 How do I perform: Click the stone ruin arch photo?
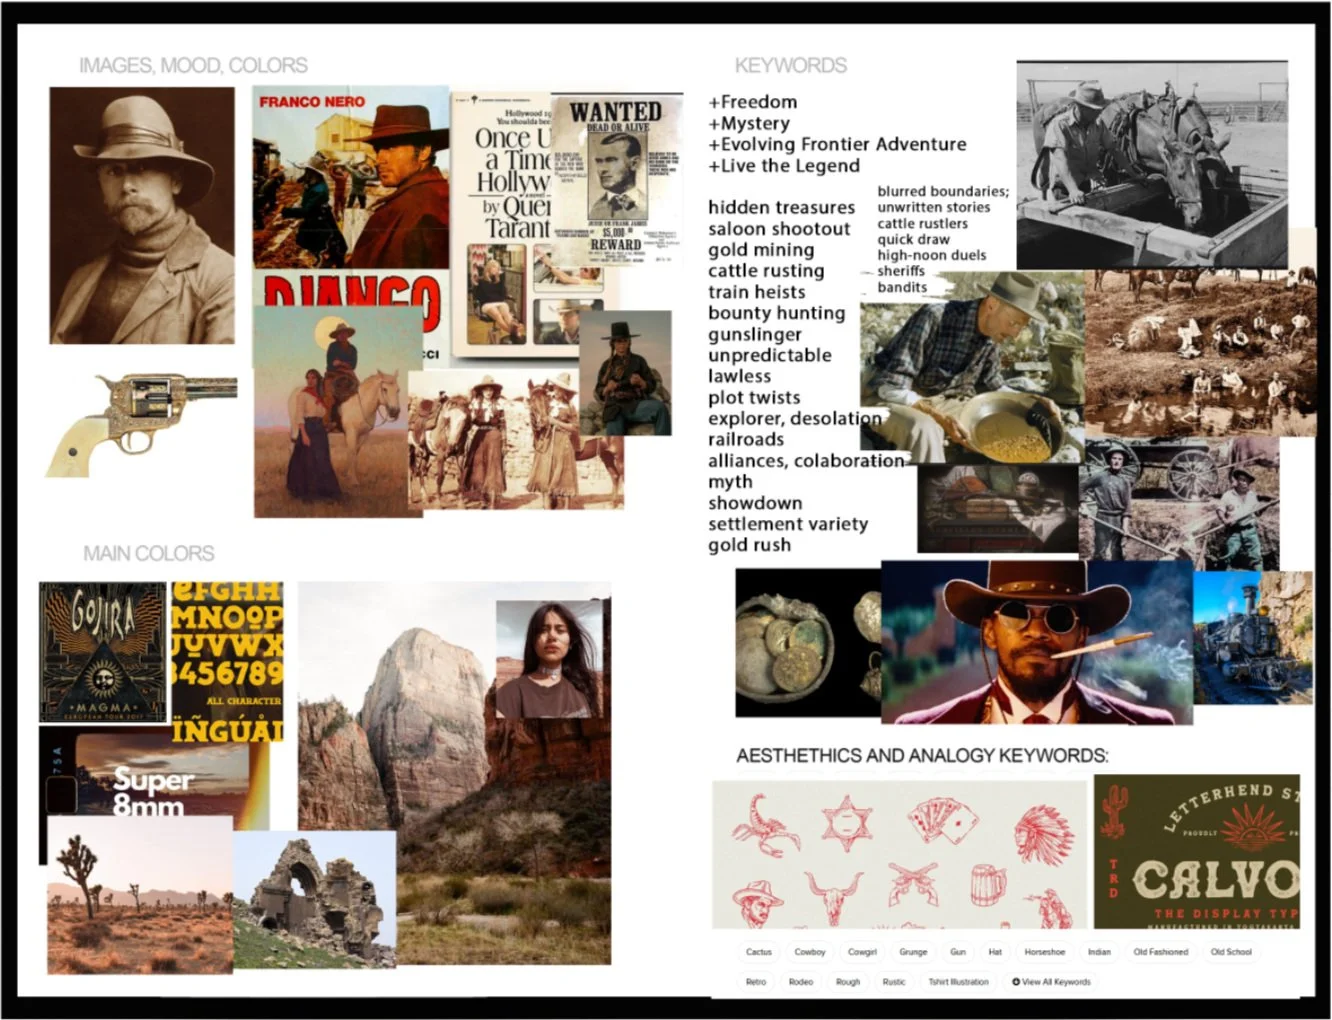point(315,898)
